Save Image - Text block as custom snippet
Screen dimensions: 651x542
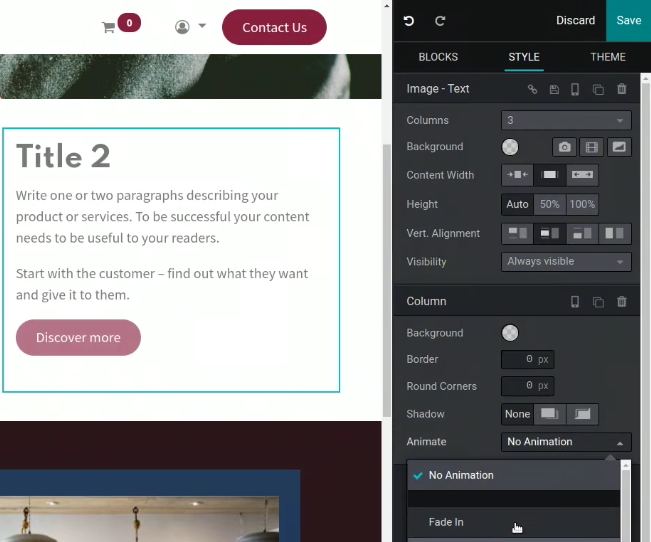[554, 89]
